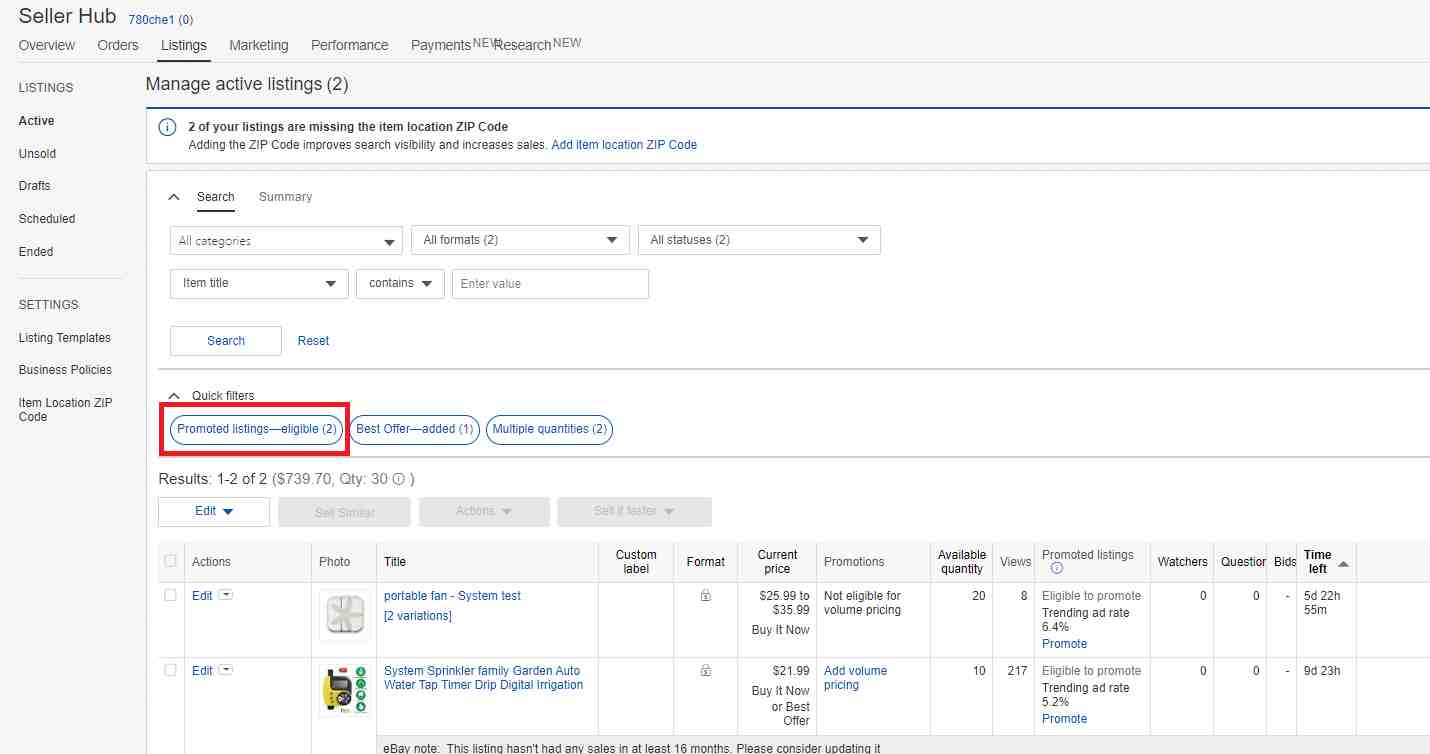Open the Summary tab
Image resolution: width=1430 pixels, height=754 pixels.
pos(285,197)
